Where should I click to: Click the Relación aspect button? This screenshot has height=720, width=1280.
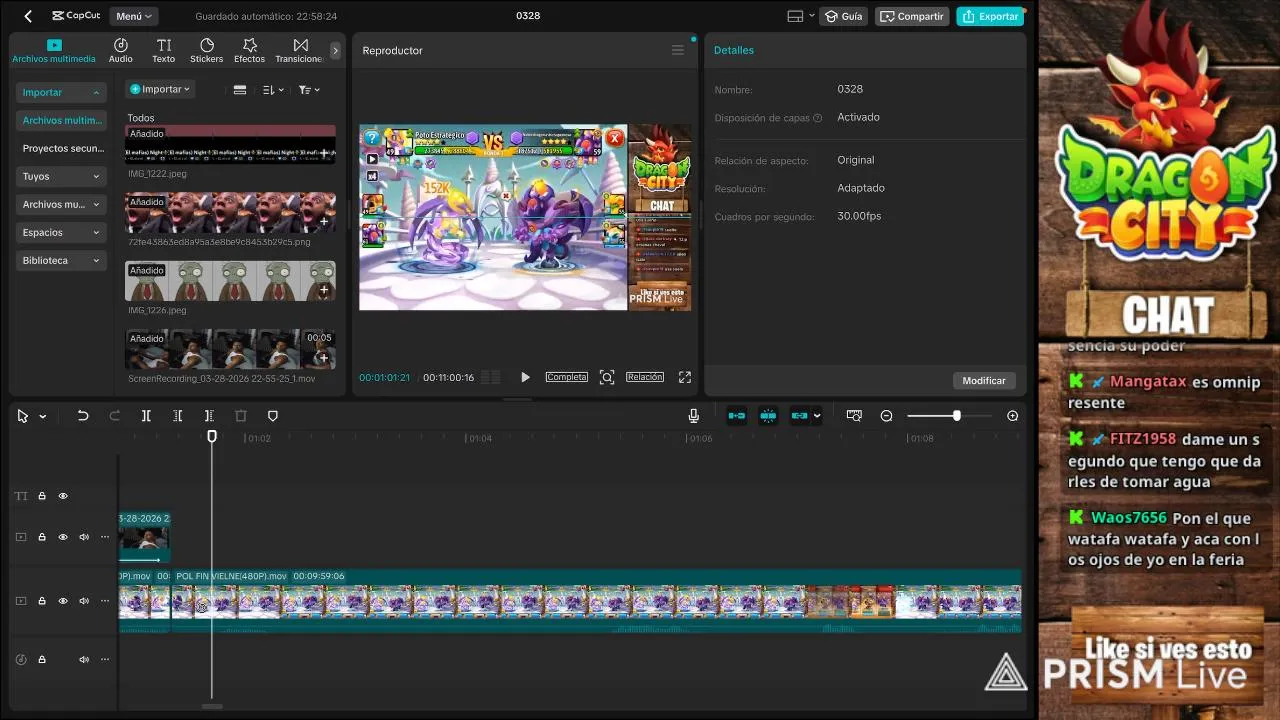[x=645, y=377]
